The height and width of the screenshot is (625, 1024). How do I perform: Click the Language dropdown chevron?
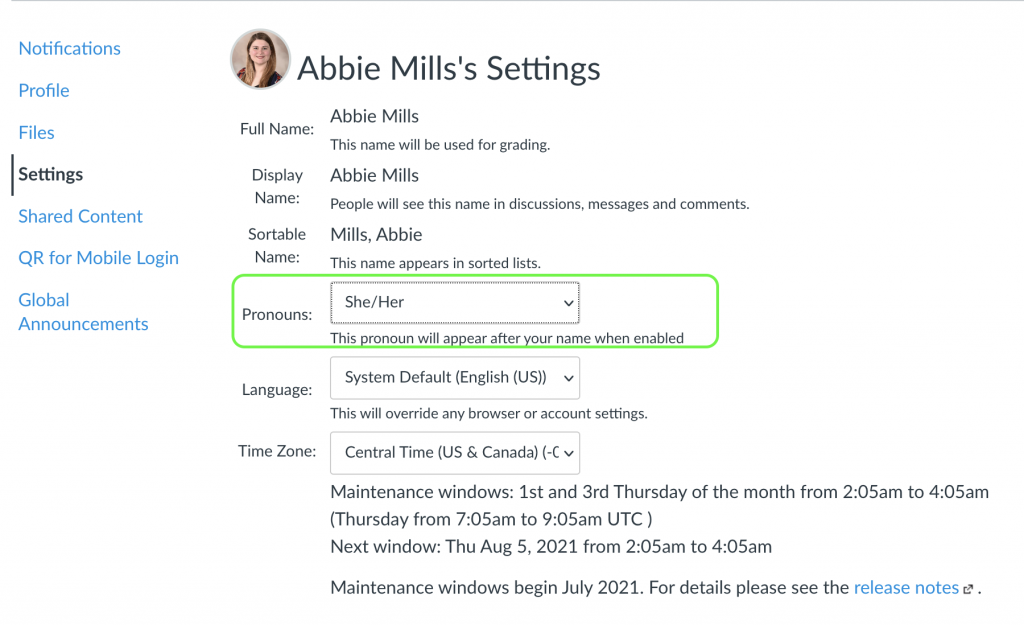pos(568,377)
